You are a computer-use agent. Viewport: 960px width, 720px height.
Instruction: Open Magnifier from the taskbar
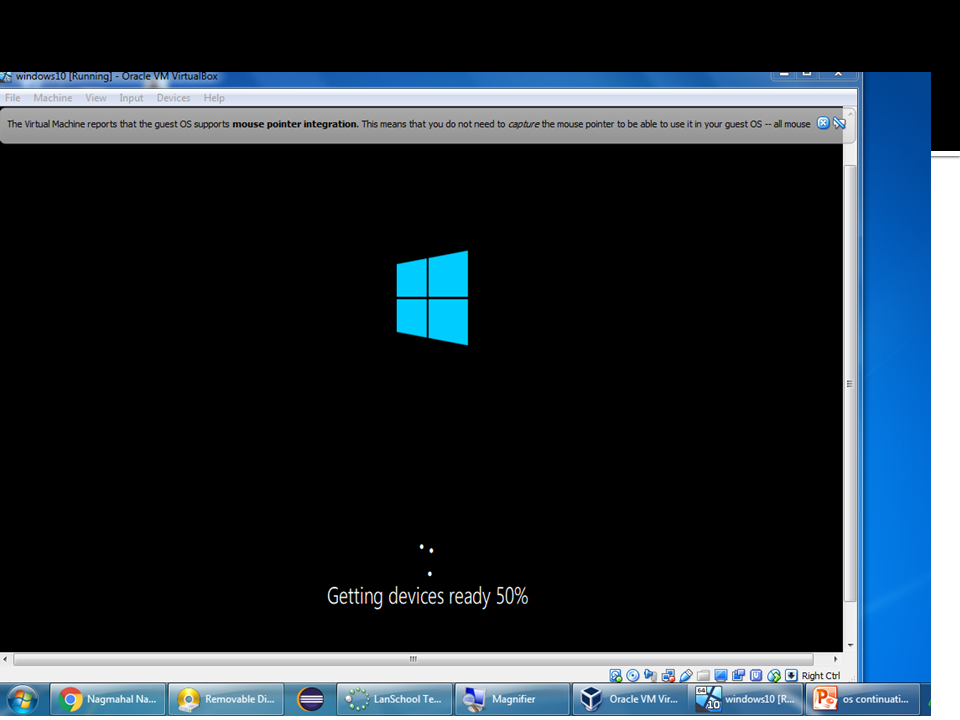(511, 699)
